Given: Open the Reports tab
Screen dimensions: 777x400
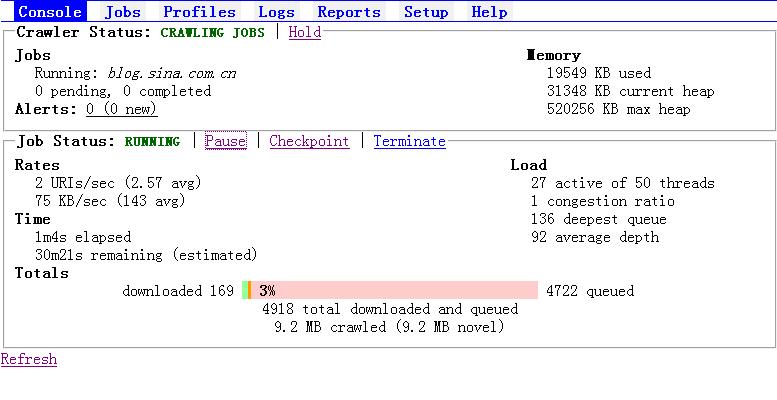Looking at the screenshot, I should [349, 12].
